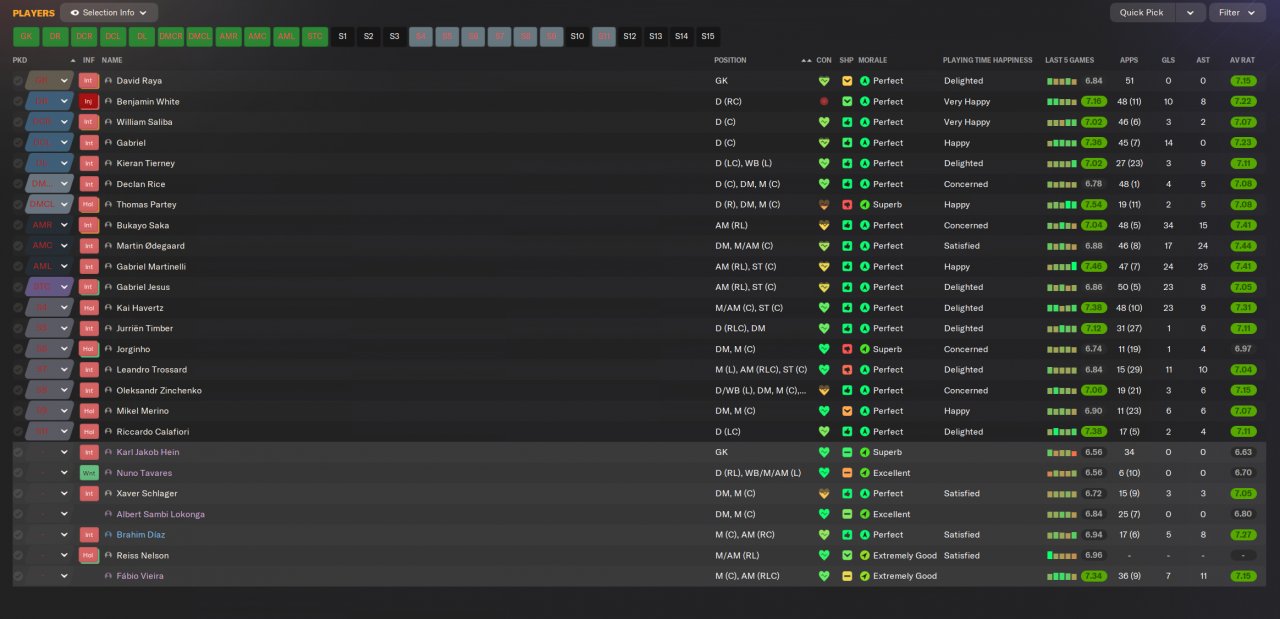Toggle the selection check for William Saliba
This screenshot has height=619, width=1280.
(18, 122)
